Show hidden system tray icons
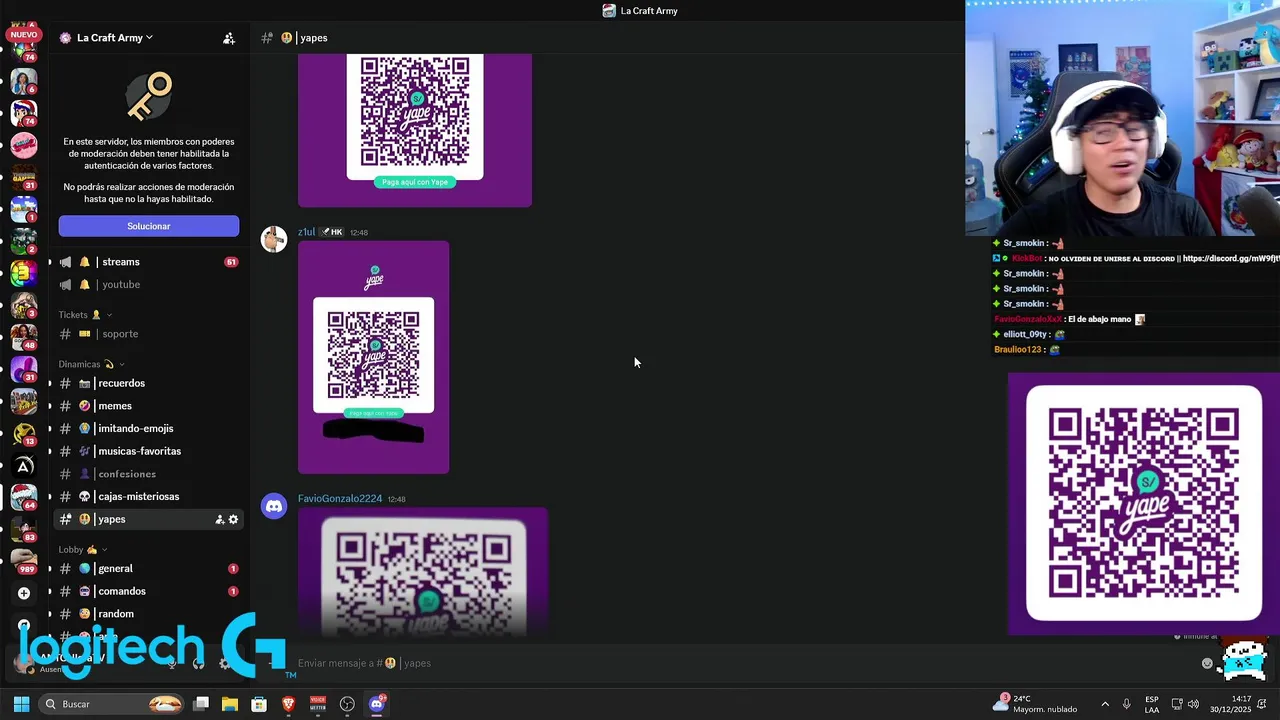This screenshot has width=1280, height=720. click(x=1105, y=704)
